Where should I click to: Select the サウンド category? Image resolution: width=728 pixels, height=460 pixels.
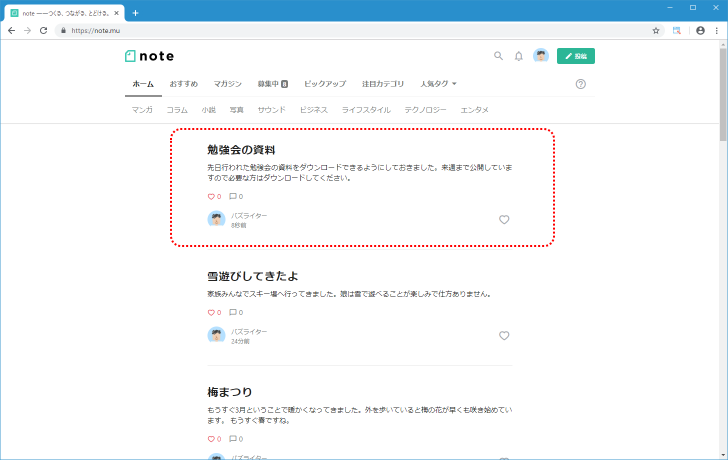tap(272, 110)
